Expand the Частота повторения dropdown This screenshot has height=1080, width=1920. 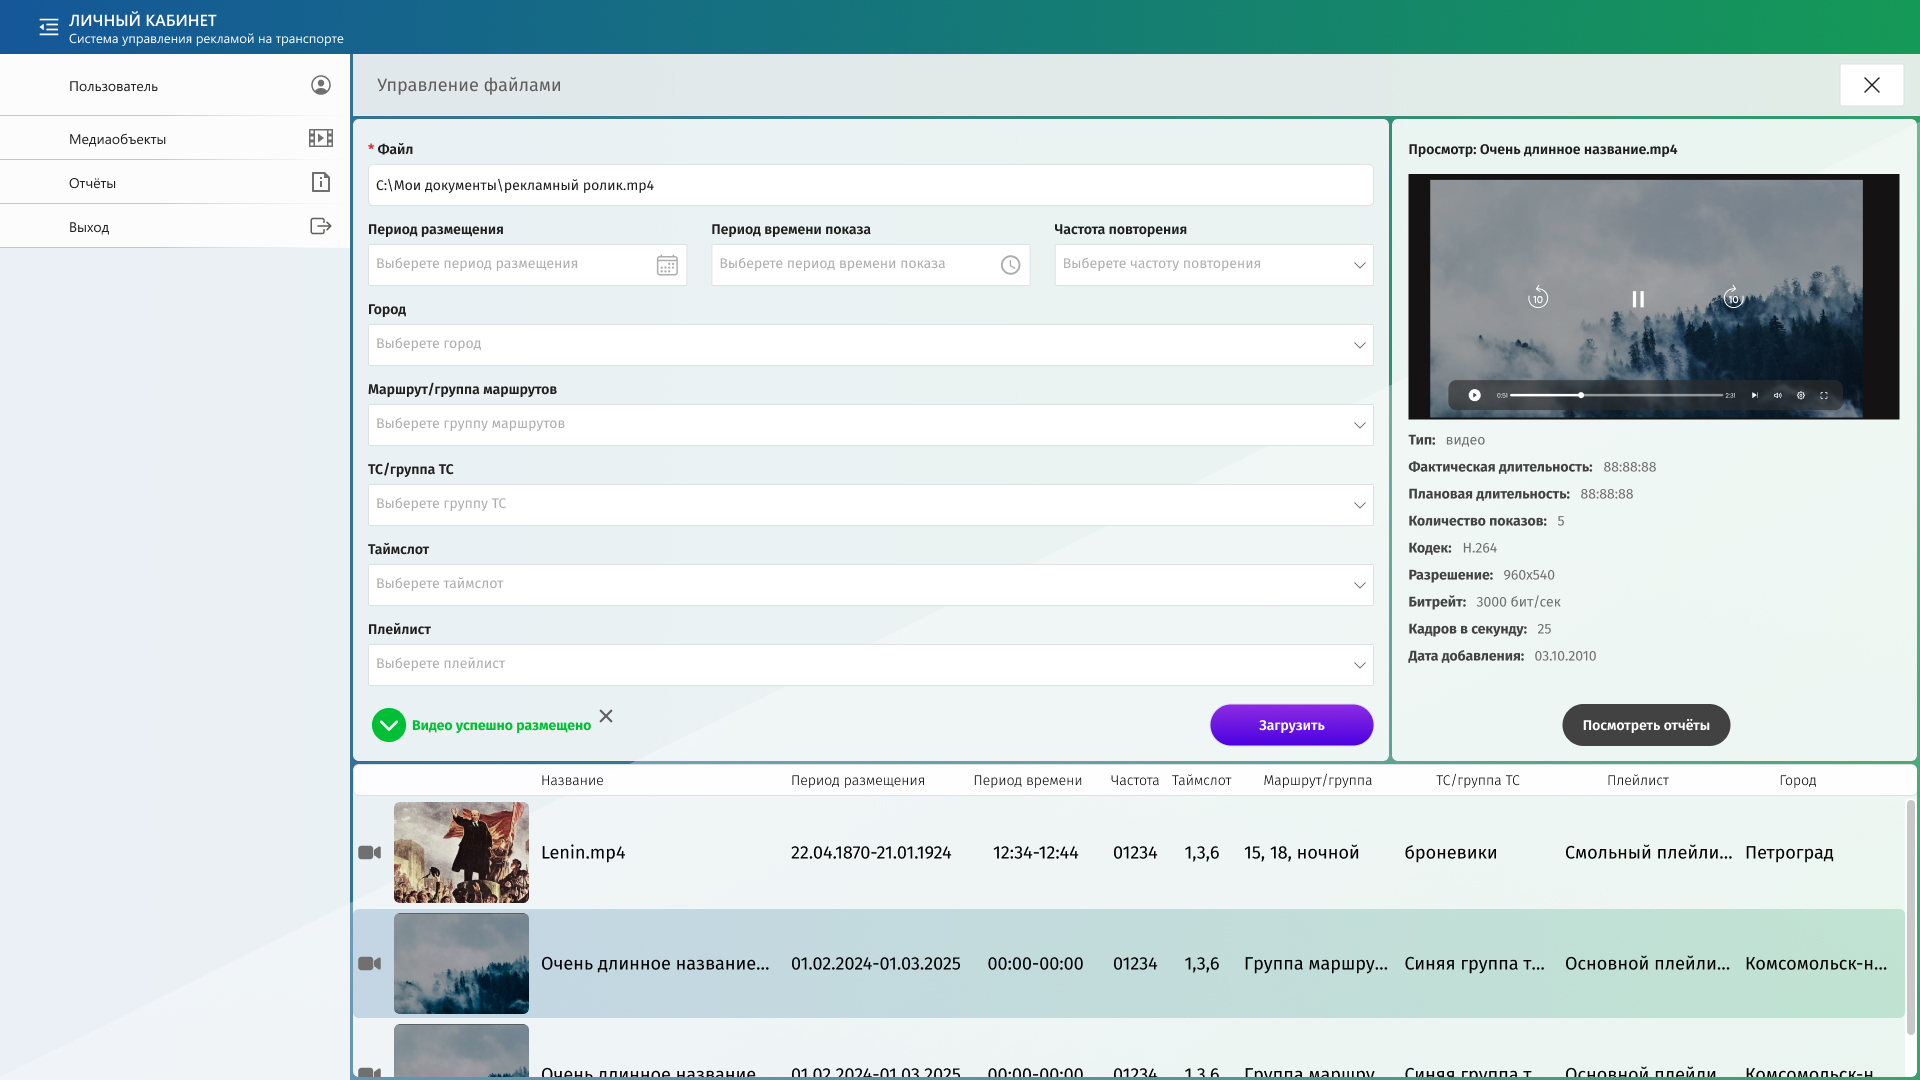click(x=1359, y=265)
